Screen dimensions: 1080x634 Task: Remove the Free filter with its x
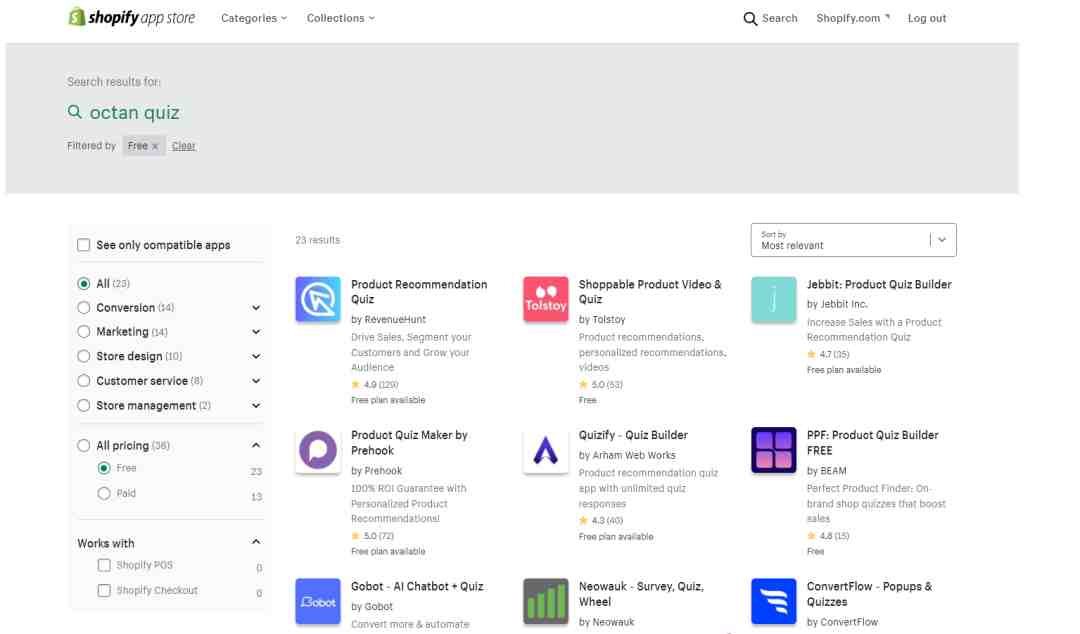click(155, 146)
